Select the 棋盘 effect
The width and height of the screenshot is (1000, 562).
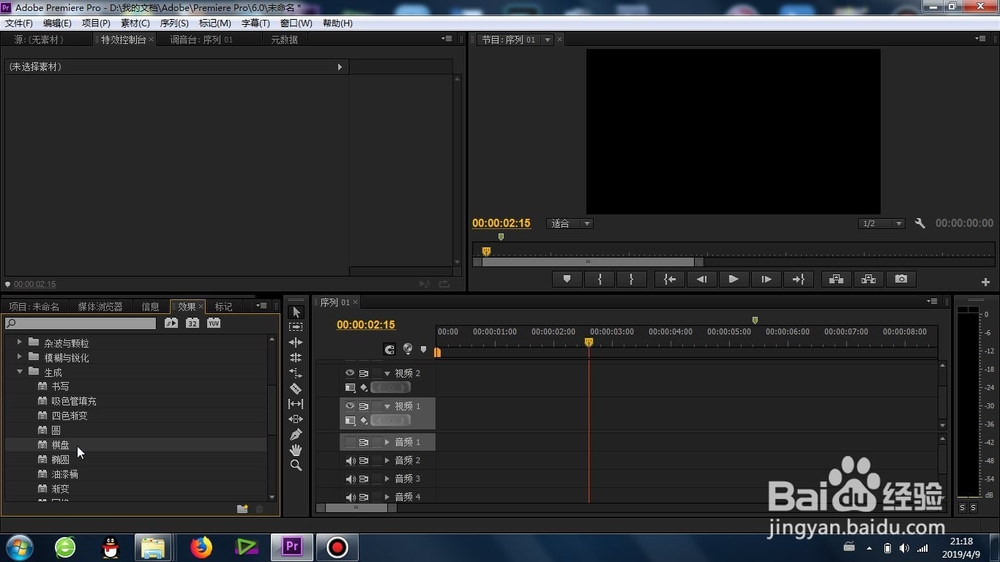(61, 445)
